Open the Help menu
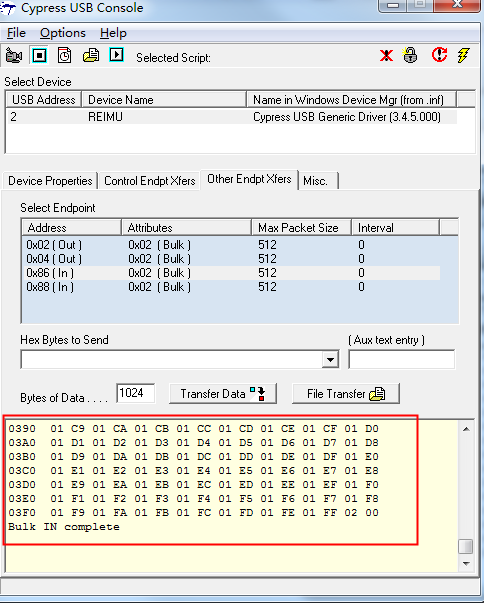Screen dimensions: 484x603 [113, 33]
